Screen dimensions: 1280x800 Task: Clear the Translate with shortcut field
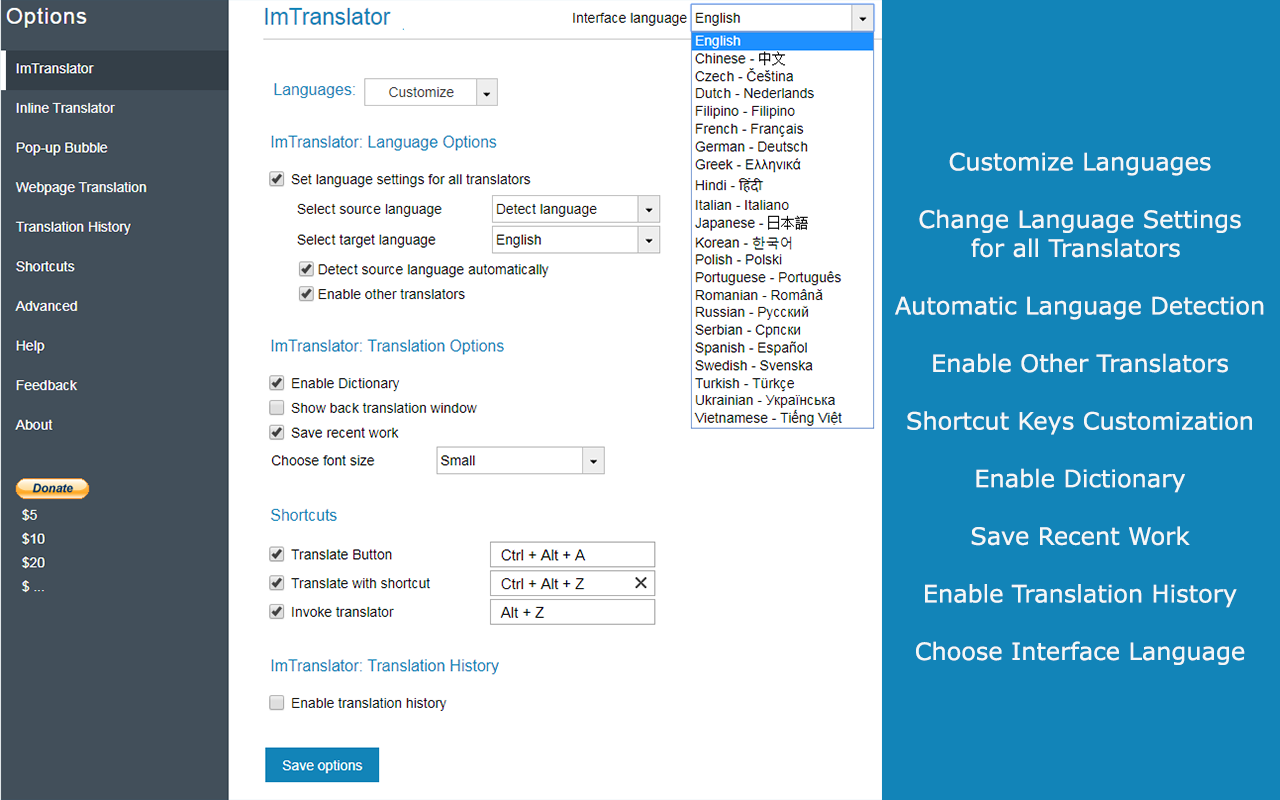coord(641,583)
